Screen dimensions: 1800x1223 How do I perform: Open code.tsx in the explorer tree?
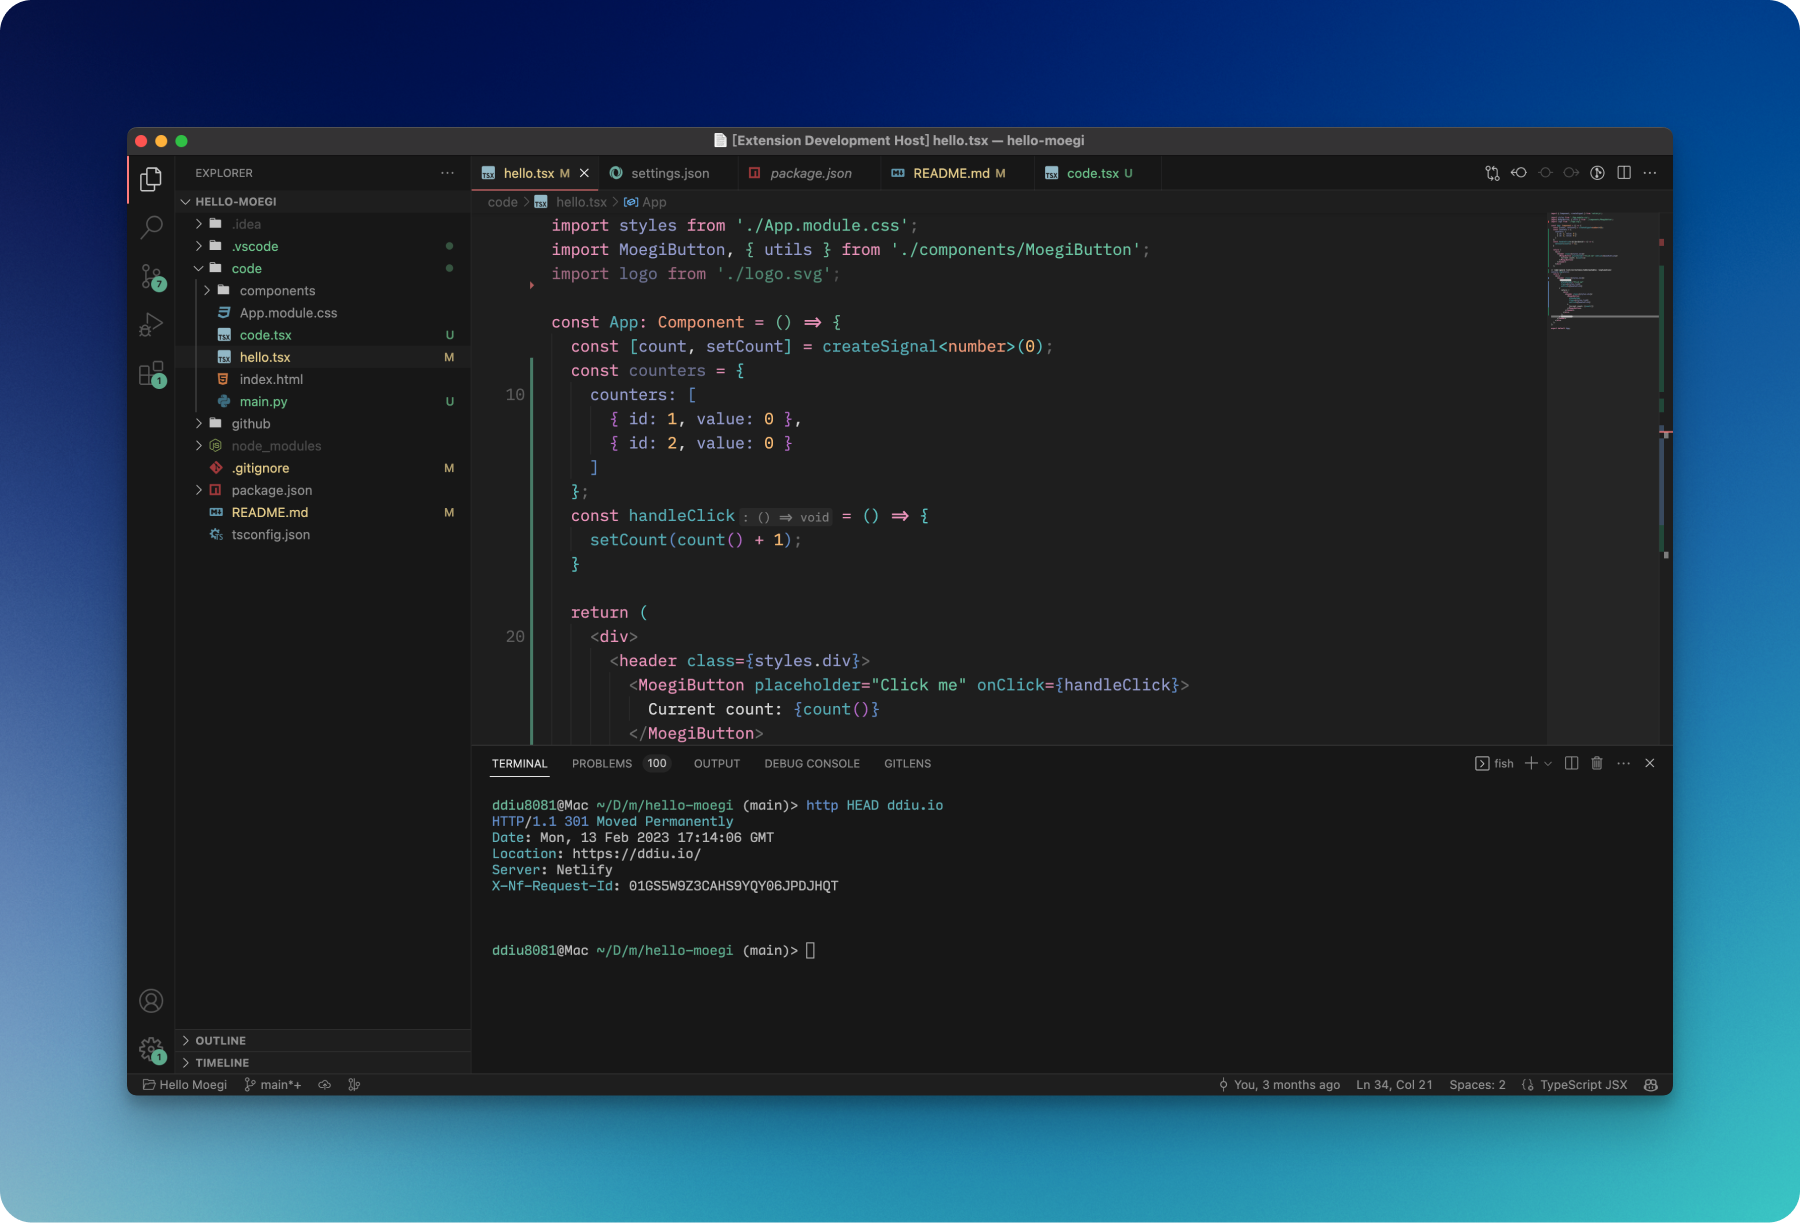(x=322, y=335)
